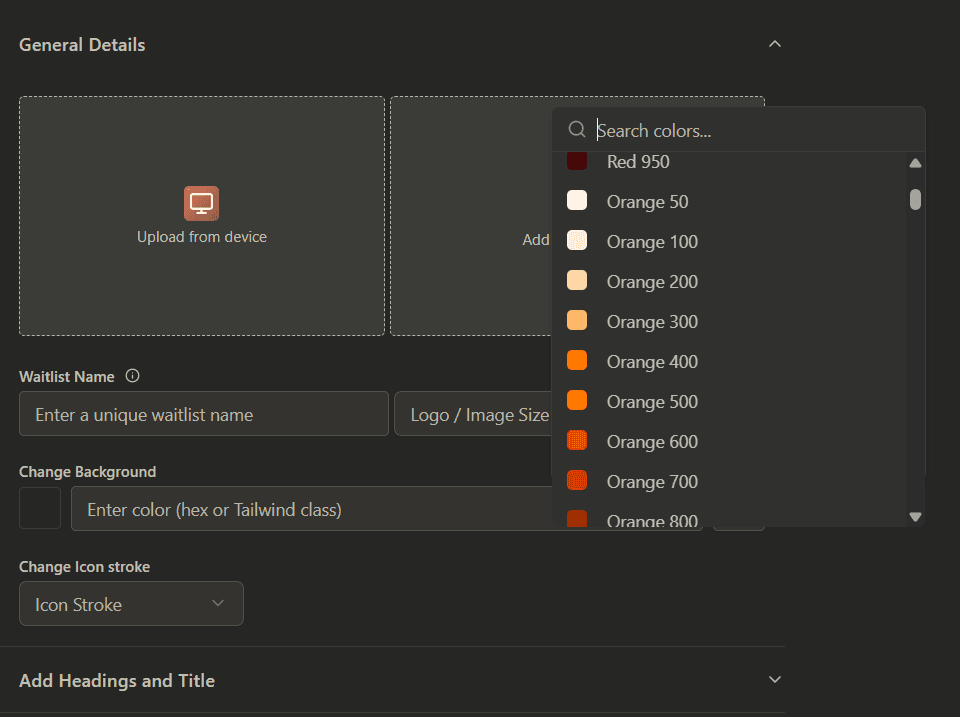This screenshot has width=960, height=717.
Task: Click the background color preview swatch
Action: 40,509
